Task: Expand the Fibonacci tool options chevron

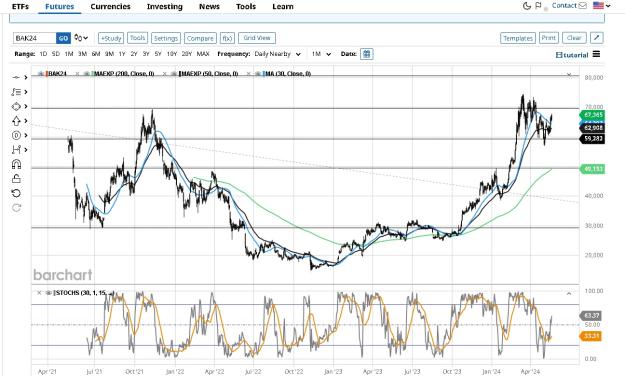Action: pos(26,92)
